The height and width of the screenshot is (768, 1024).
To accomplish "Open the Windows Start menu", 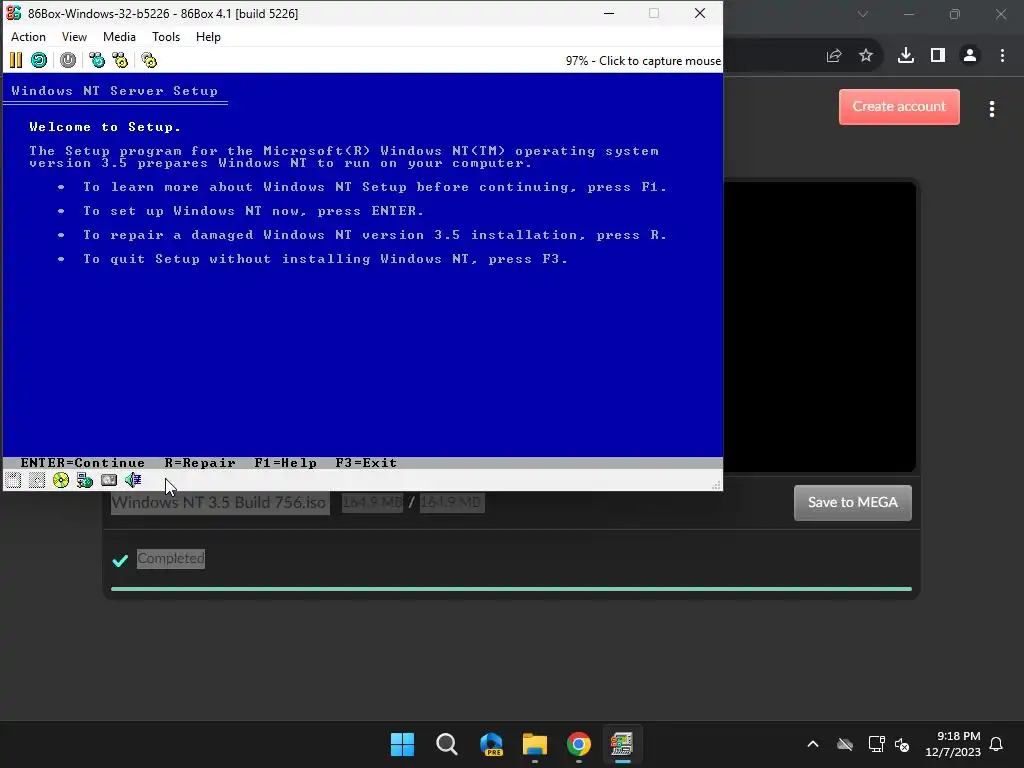I will [402, 744].
